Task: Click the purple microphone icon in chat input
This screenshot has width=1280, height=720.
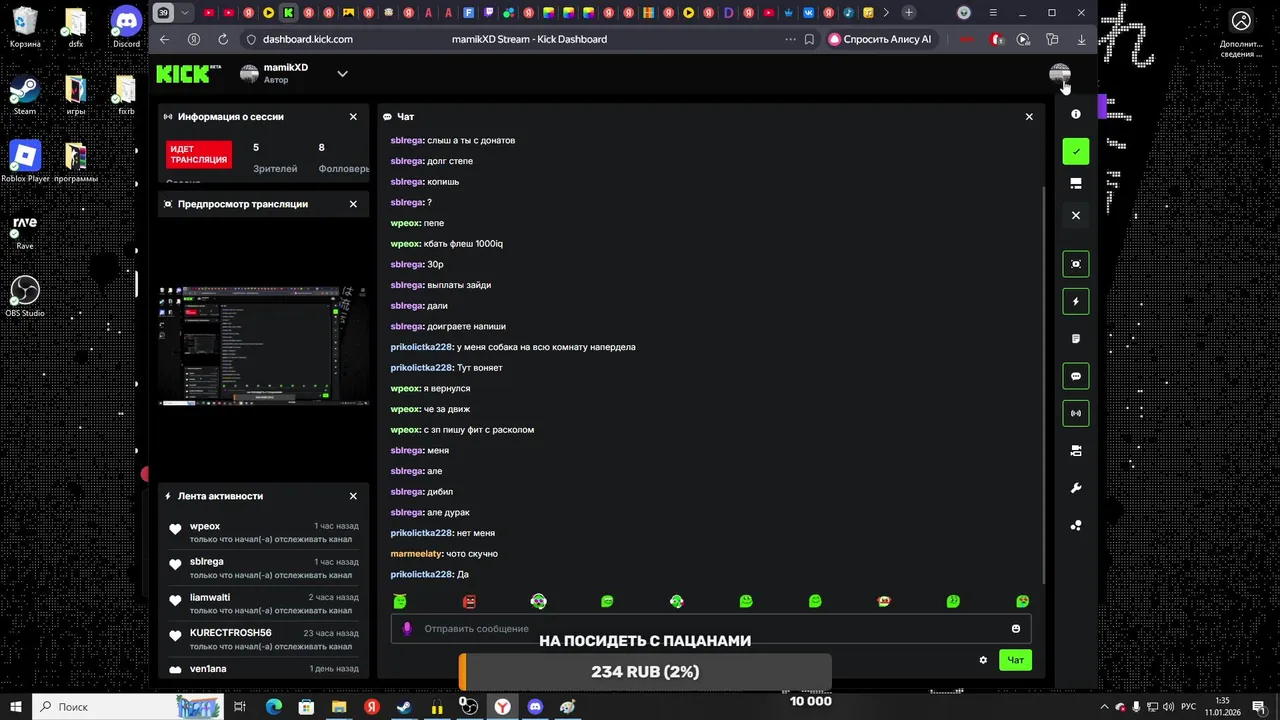Action: tap(407, 629)
